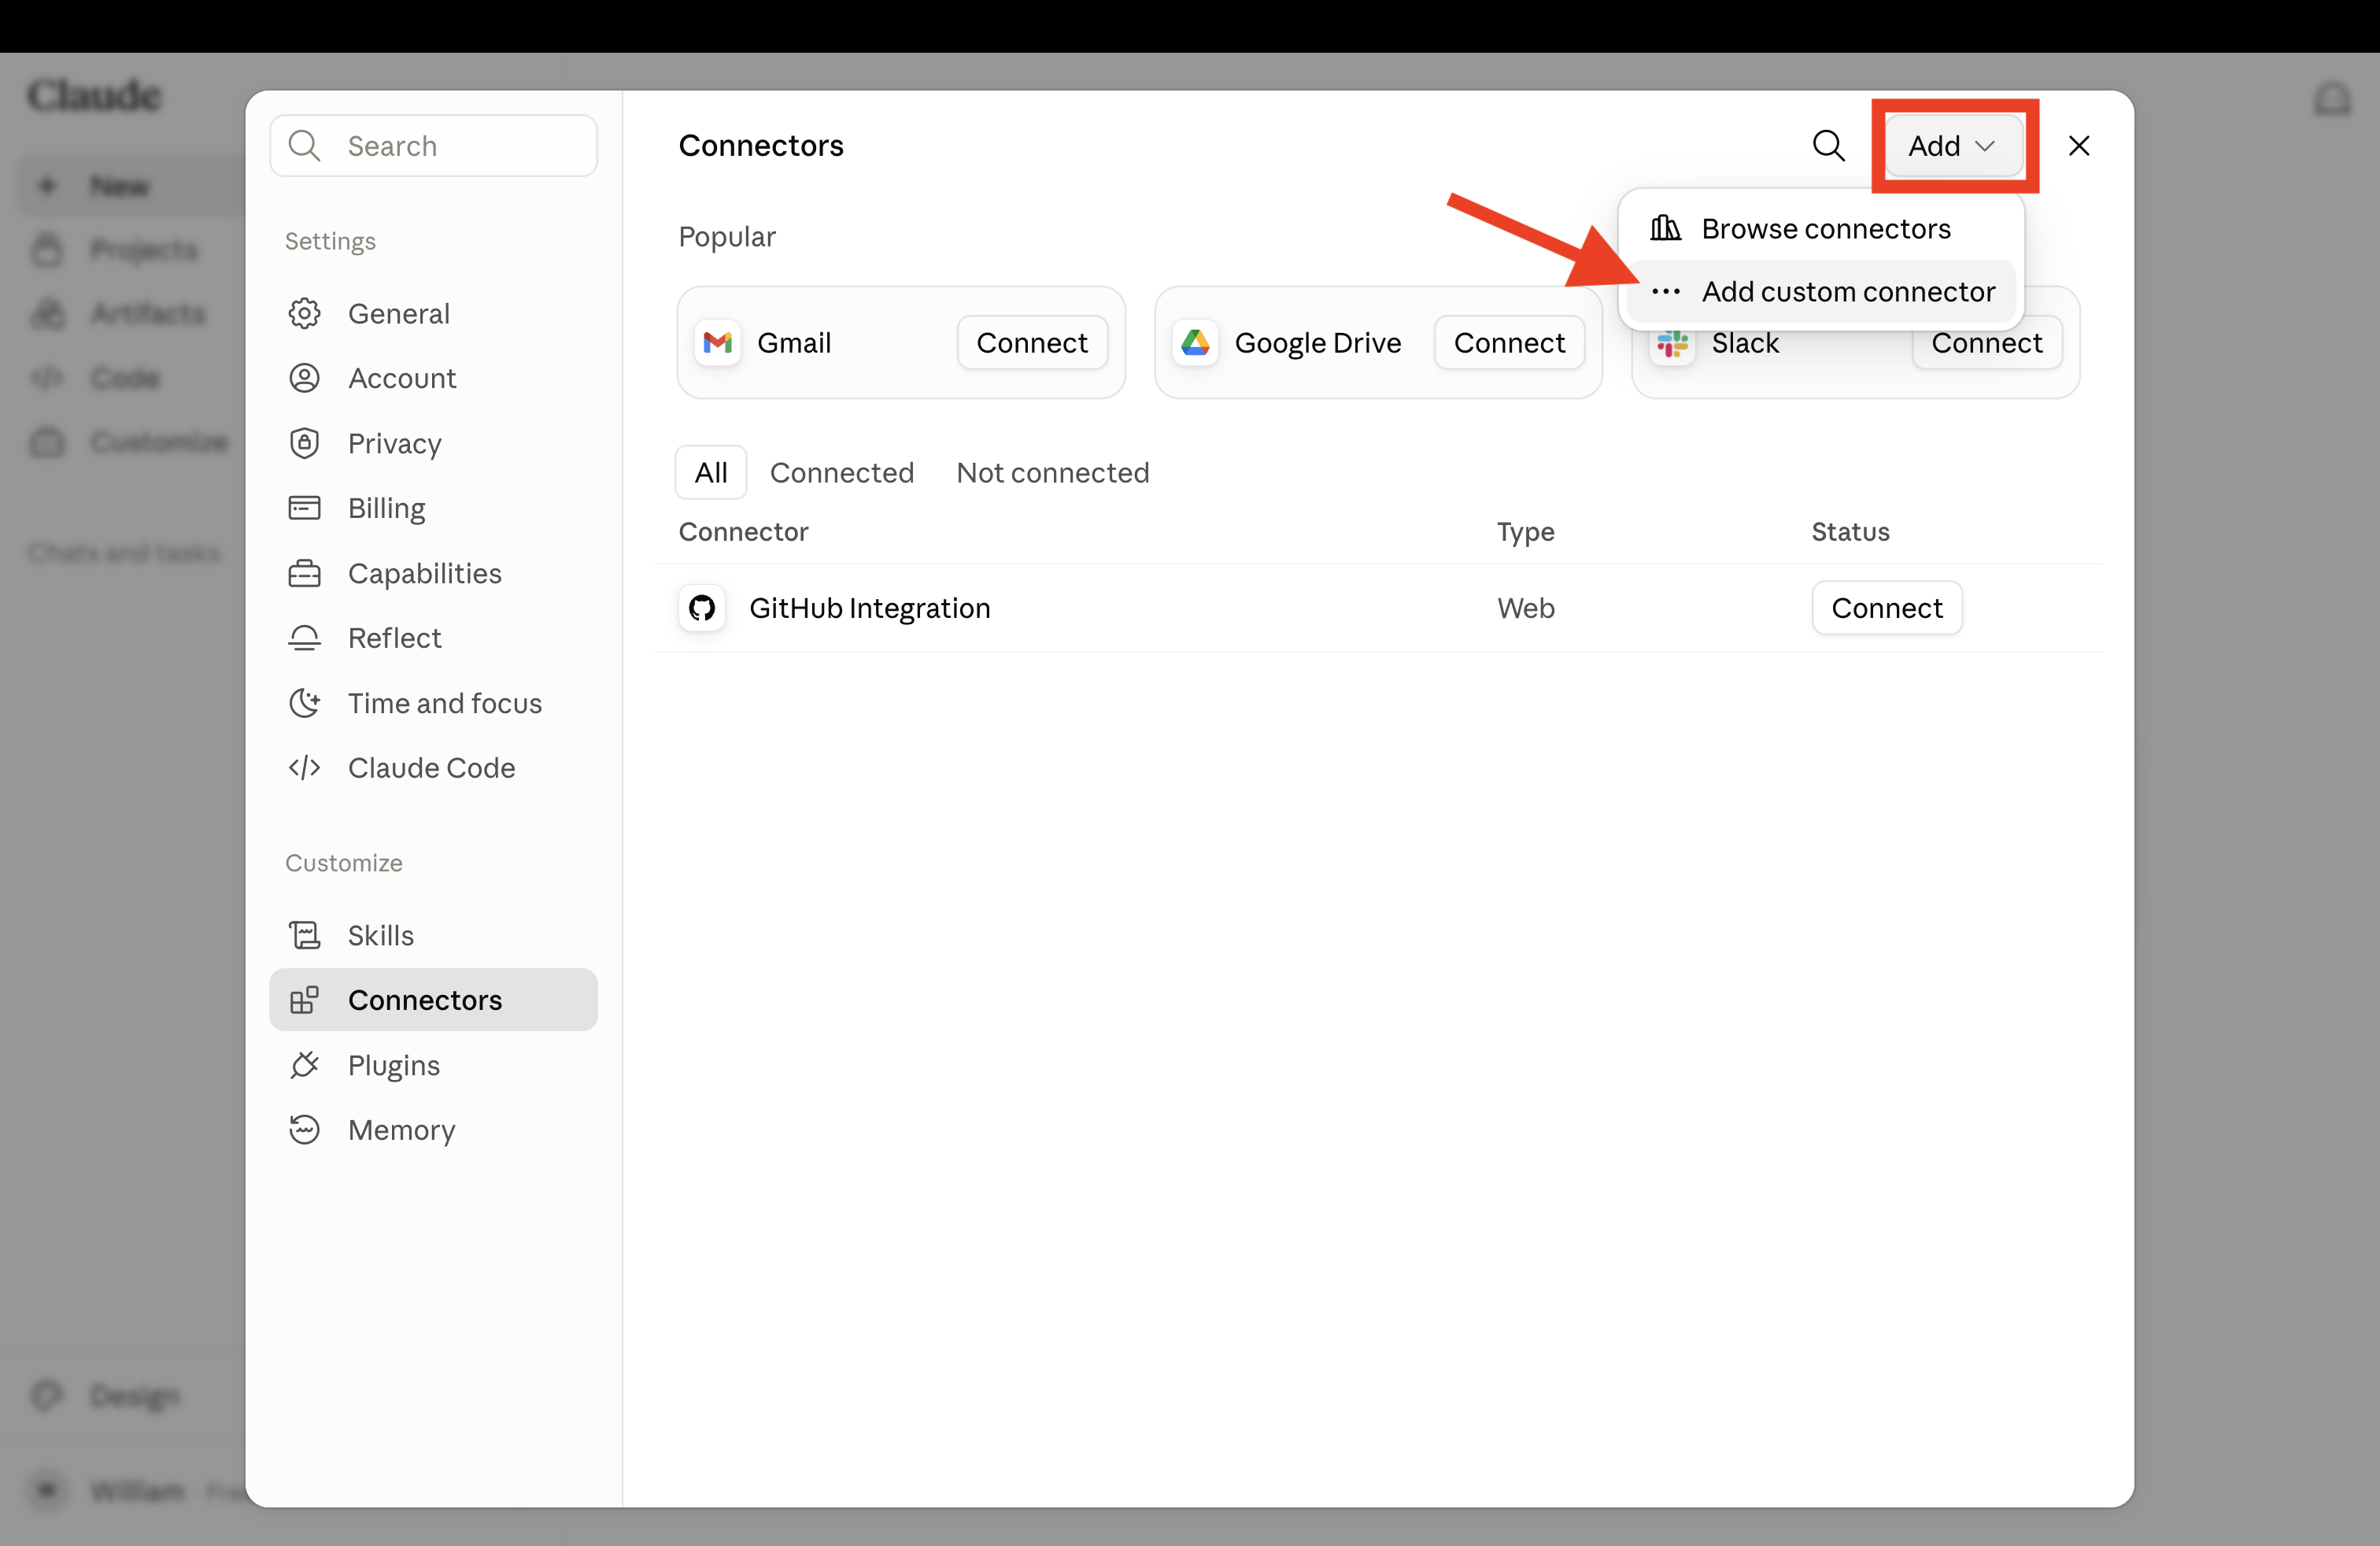
Task: Open Claude Code settings
Action: 433,768
